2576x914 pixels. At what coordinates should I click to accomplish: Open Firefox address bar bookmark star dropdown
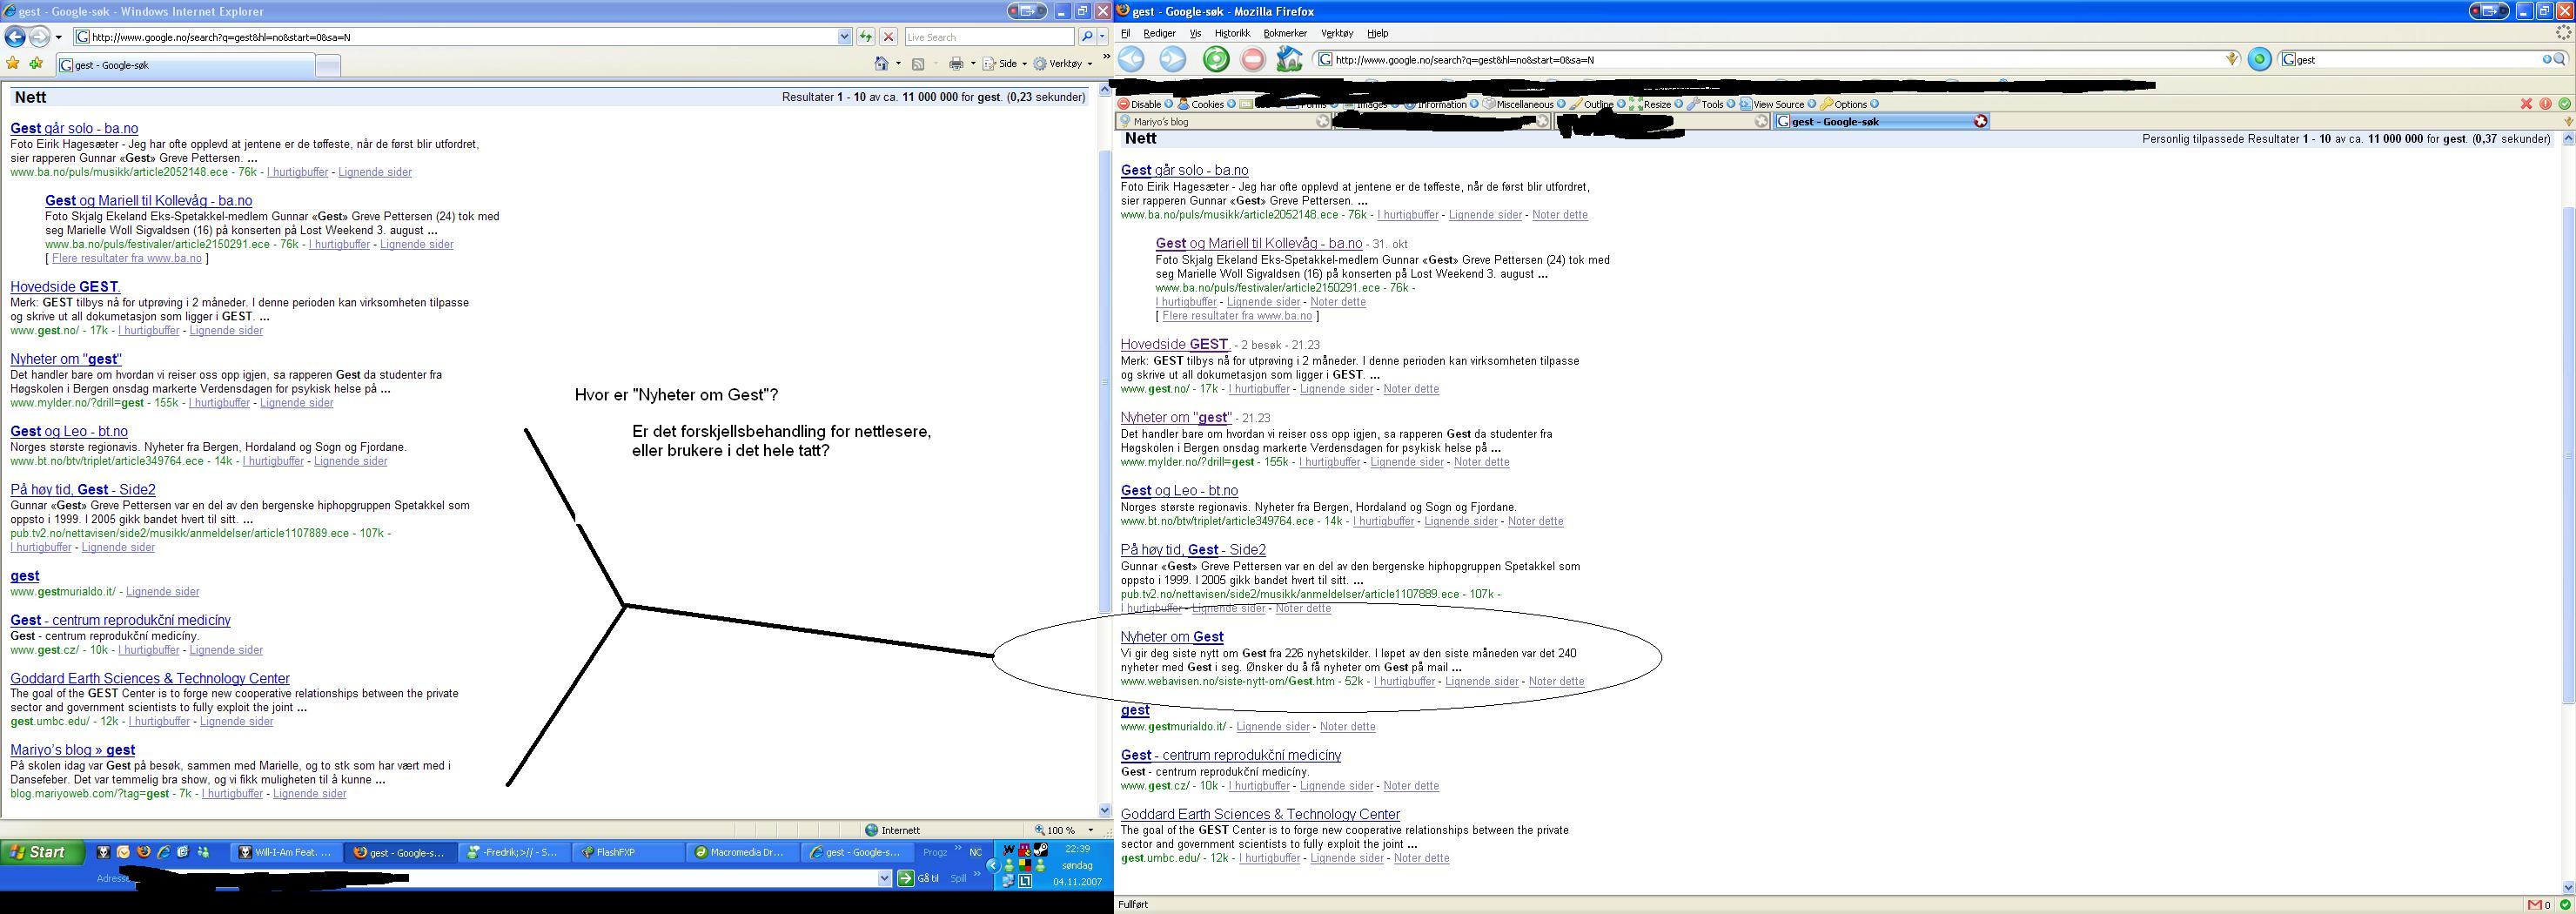[2232, 59]
